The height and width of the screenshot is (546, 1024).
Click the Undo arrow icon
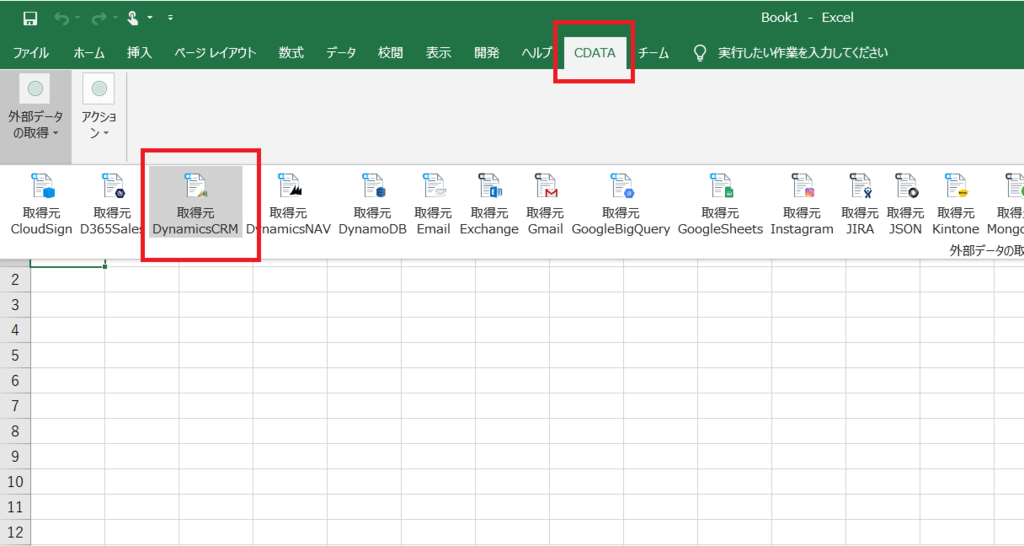click(61, 18)
